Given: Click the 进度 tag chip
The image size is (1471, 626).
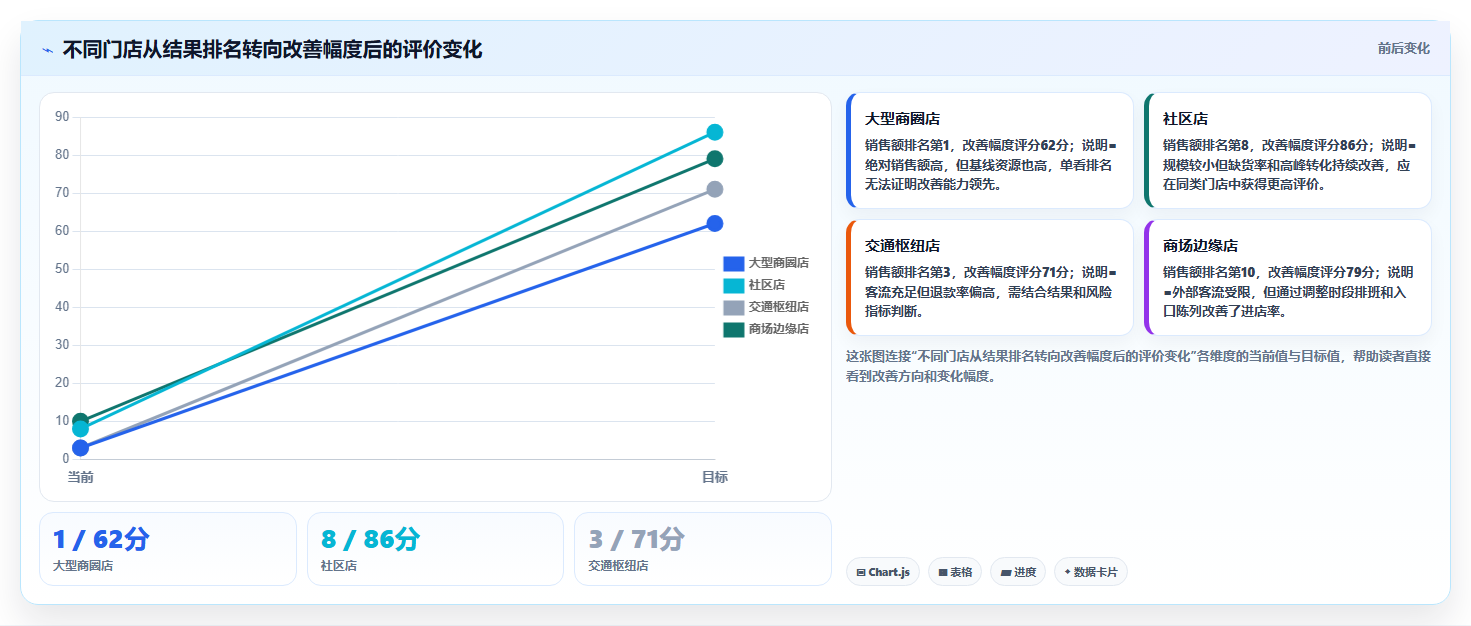Looking at the screenshot, I should [1018, 572].
